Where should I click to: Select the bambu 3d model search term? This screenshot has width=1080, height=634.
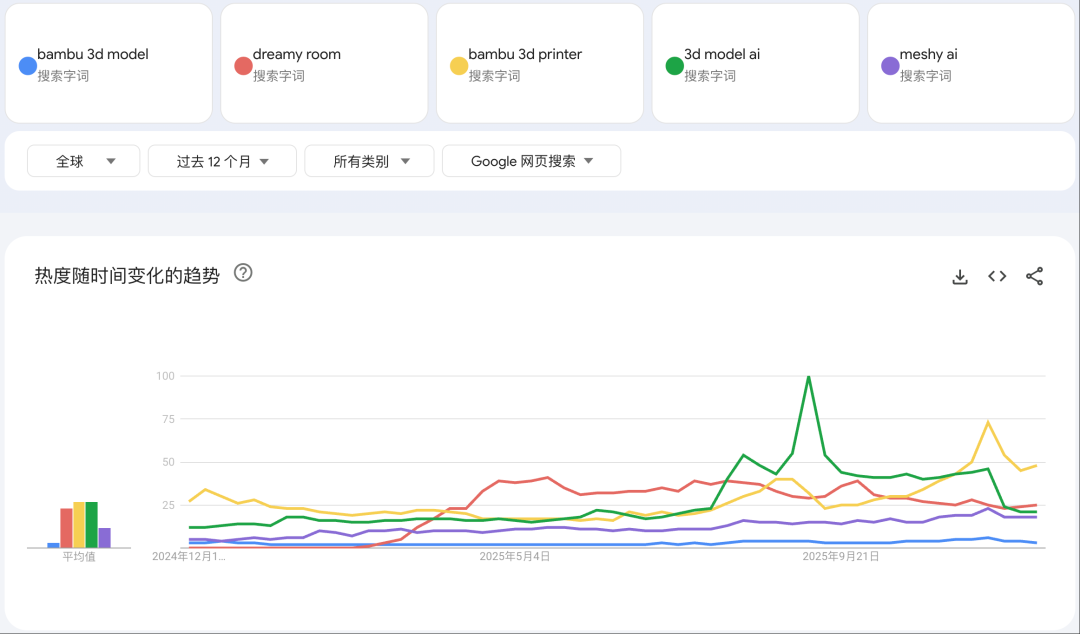click(x=92, y=55)
